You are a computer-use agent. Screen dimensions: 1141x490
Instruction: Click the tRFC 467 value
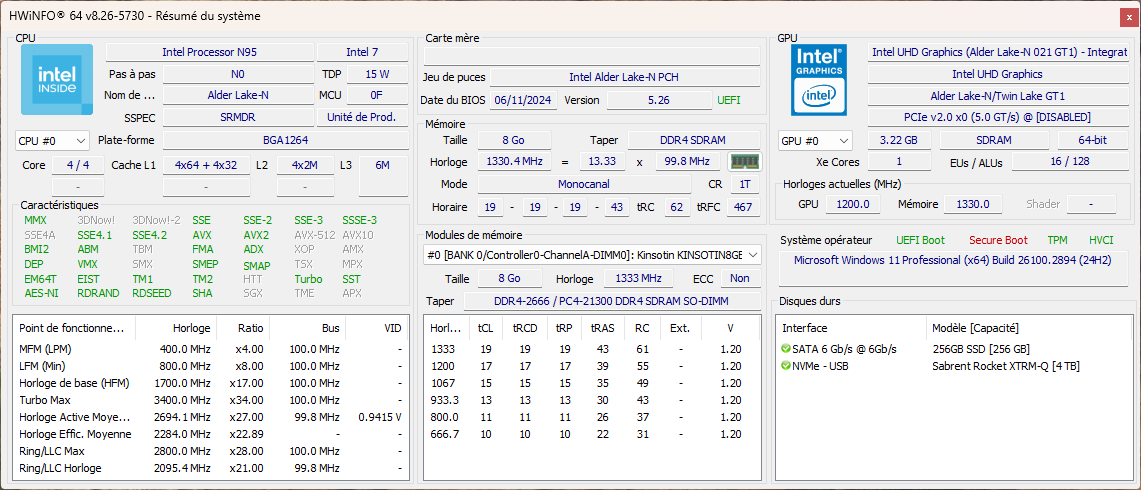(743, 208)
